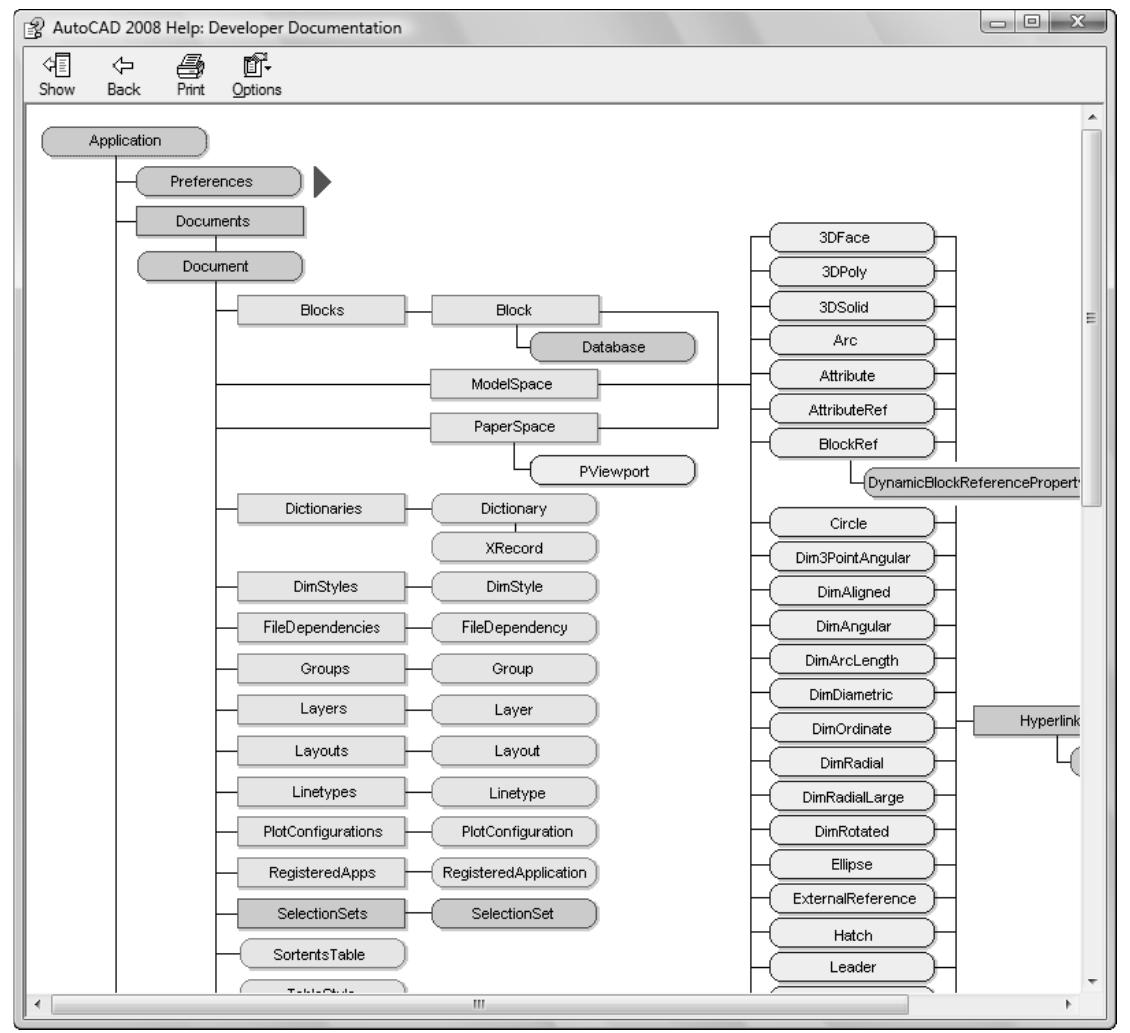Click the vertical scrollbar down arrow
Viewport: 1130px width, 1033px height.
tap(1092, 981)
